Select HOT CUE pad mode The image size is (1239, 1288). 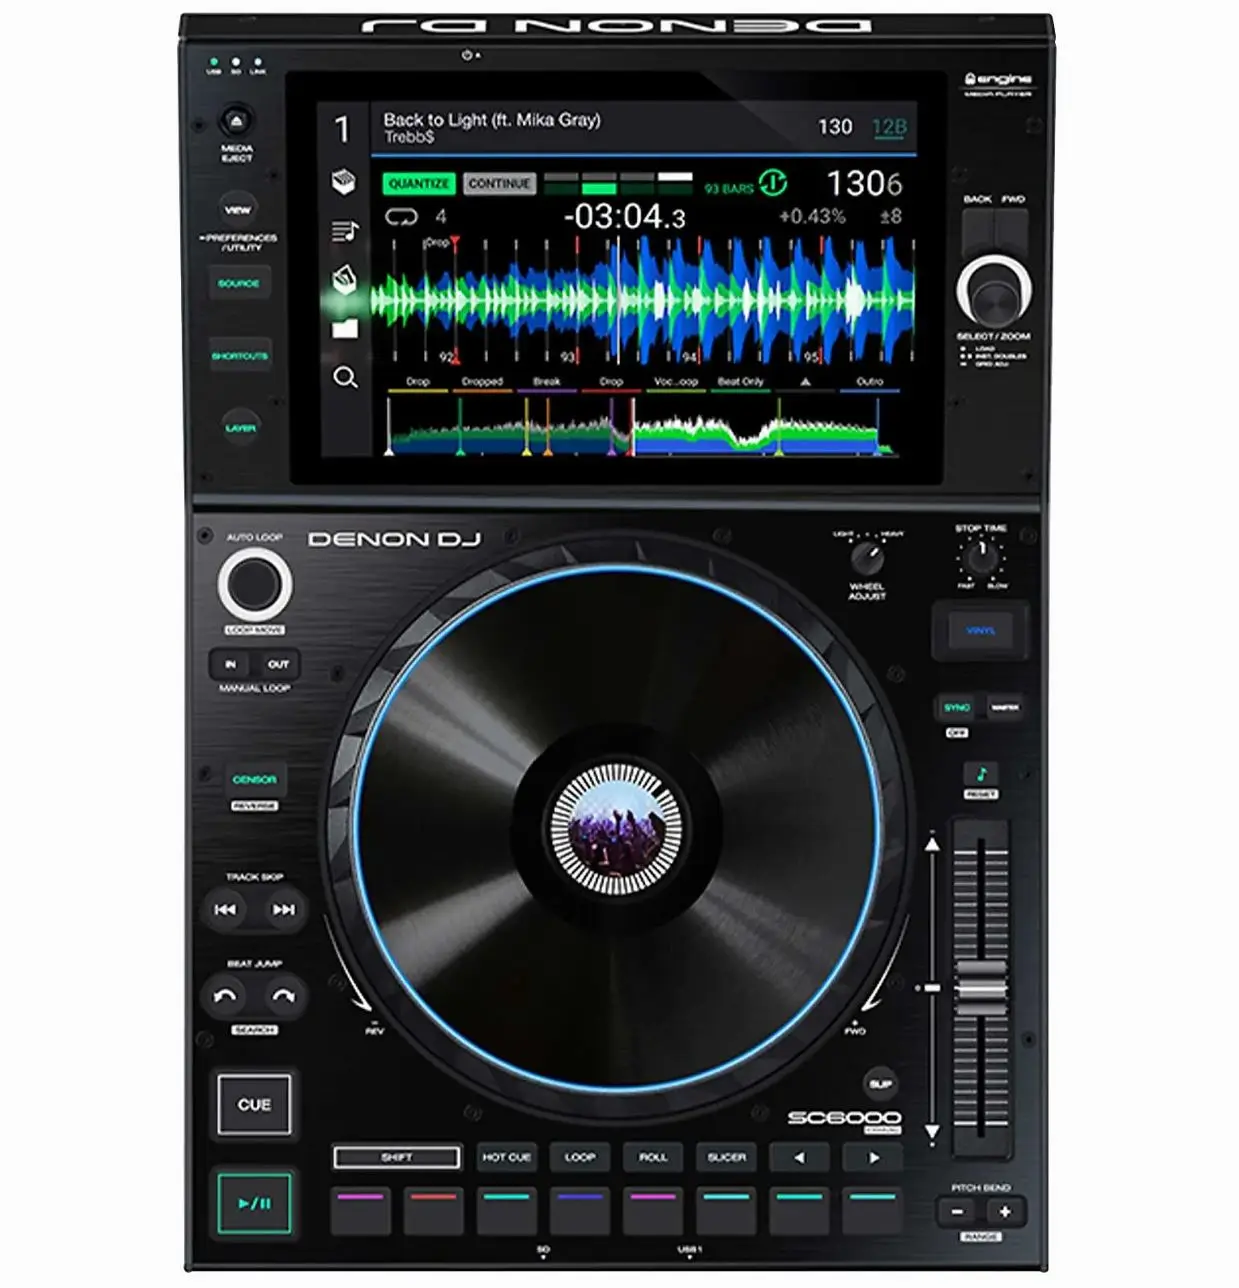click(x=506, y=1158)
